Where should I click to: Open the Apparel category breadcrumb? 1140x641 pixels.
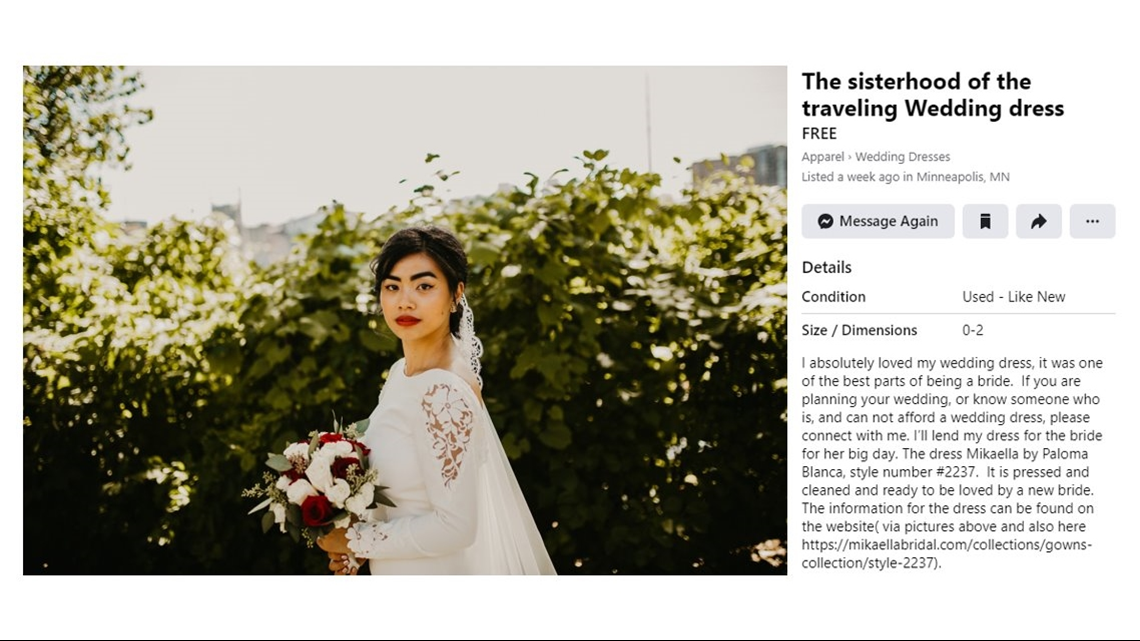click(x=822, y=156)
